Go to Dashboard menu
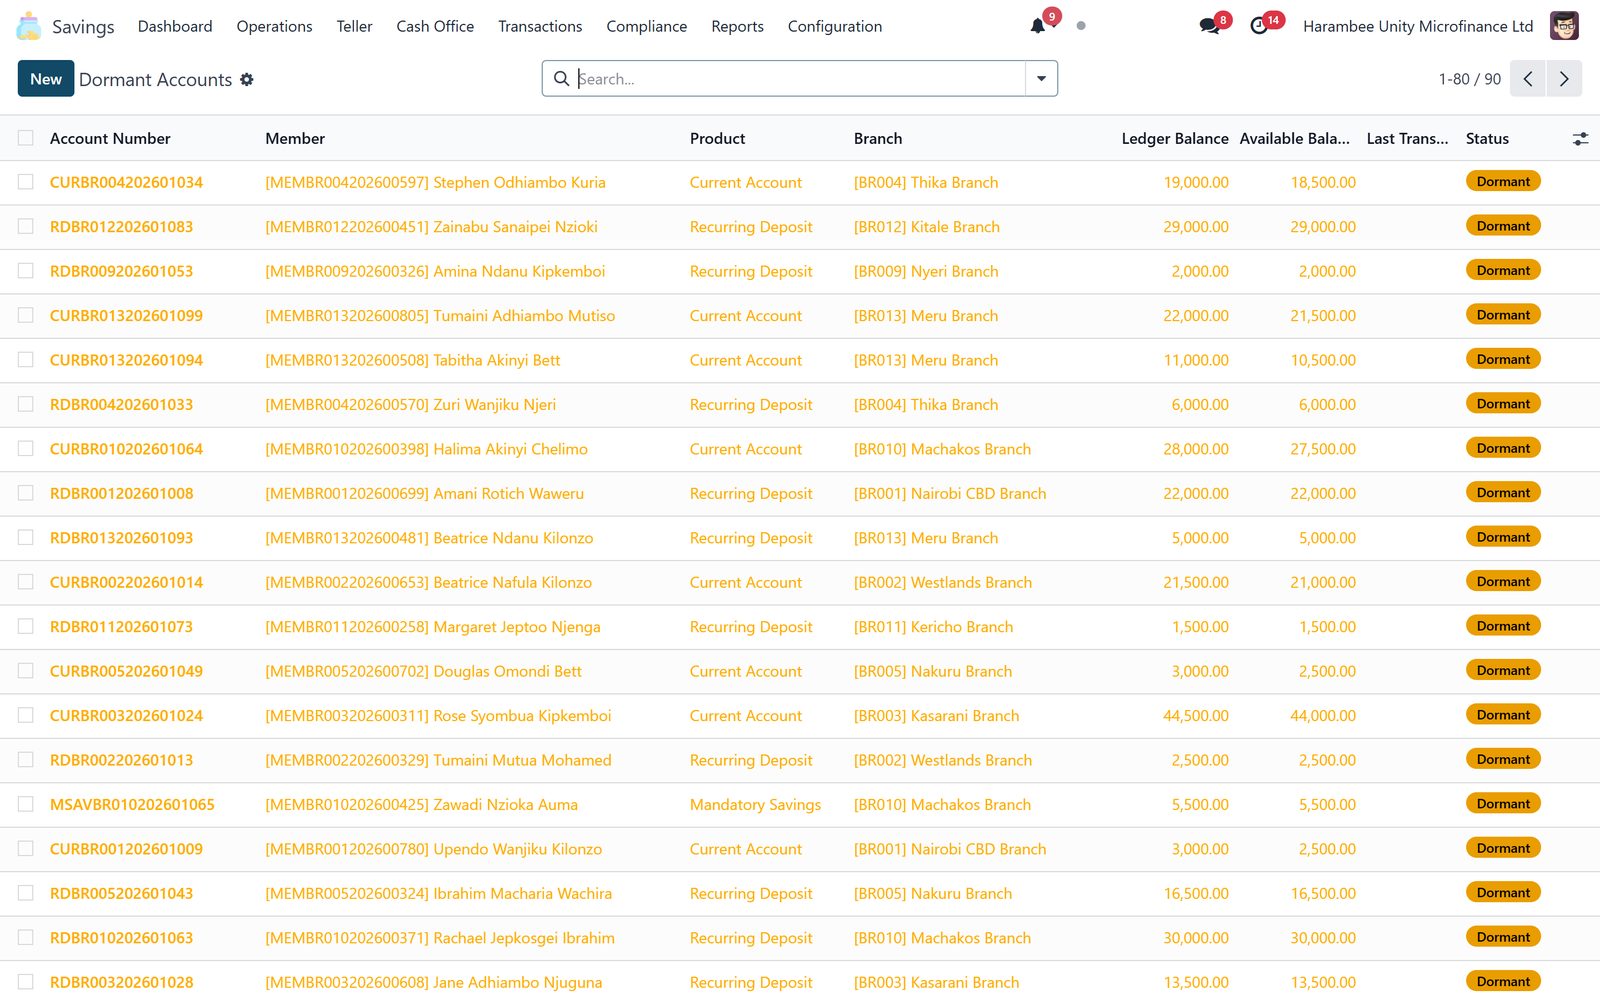 coord(175,26)
